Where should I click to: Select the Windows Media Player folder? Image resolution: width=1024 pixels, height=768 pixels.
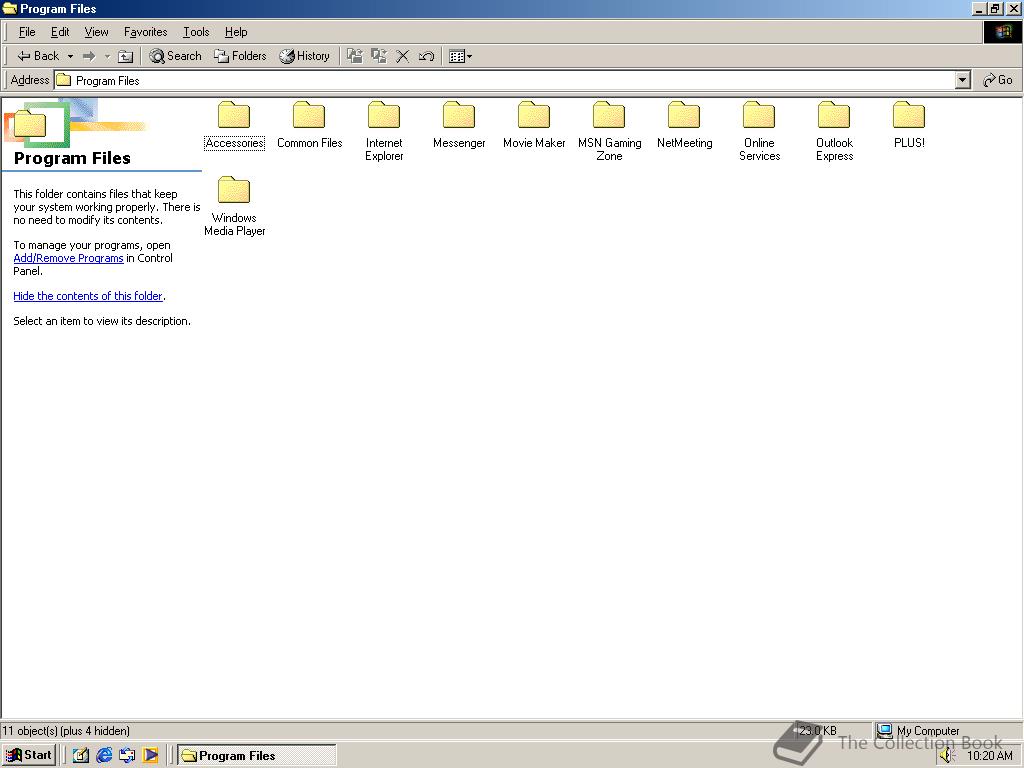click(x=234, y=206)
